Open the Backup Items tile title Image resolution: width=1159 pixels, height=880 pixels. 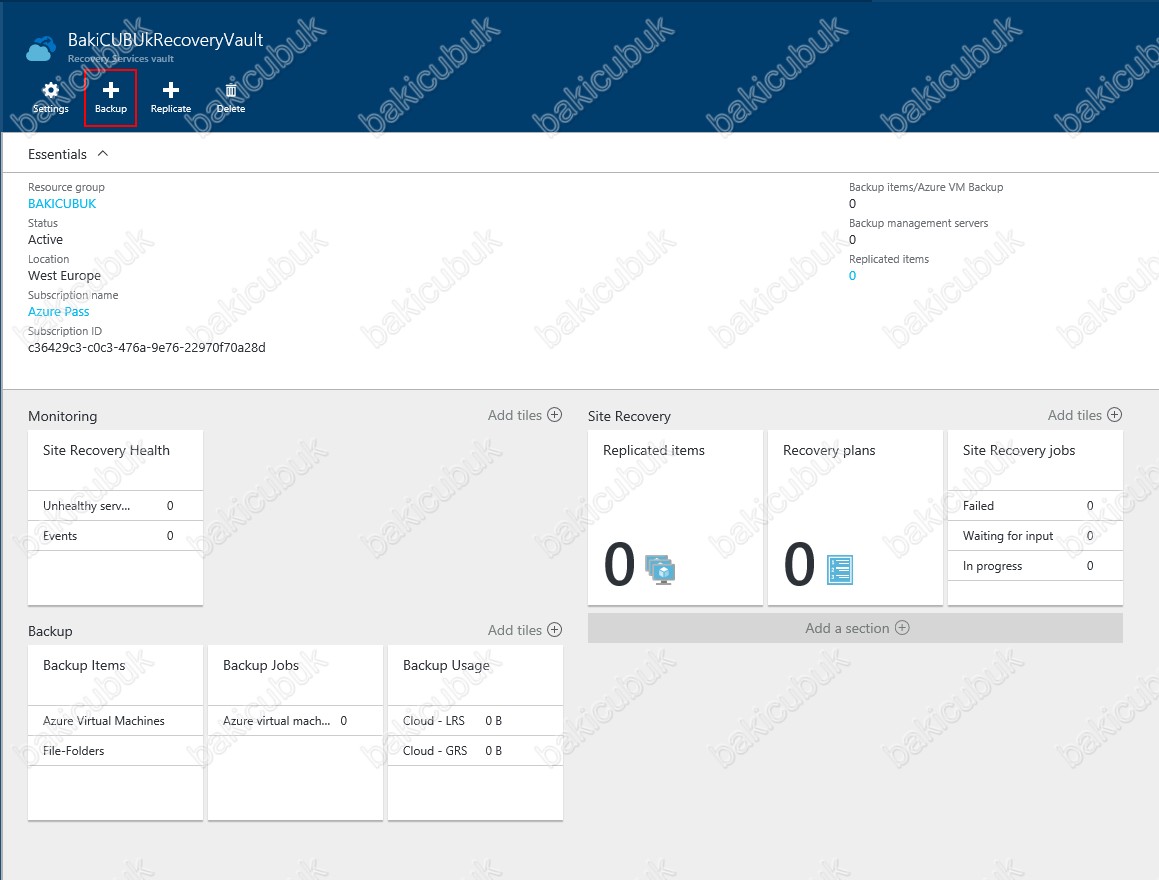[84, 666]
